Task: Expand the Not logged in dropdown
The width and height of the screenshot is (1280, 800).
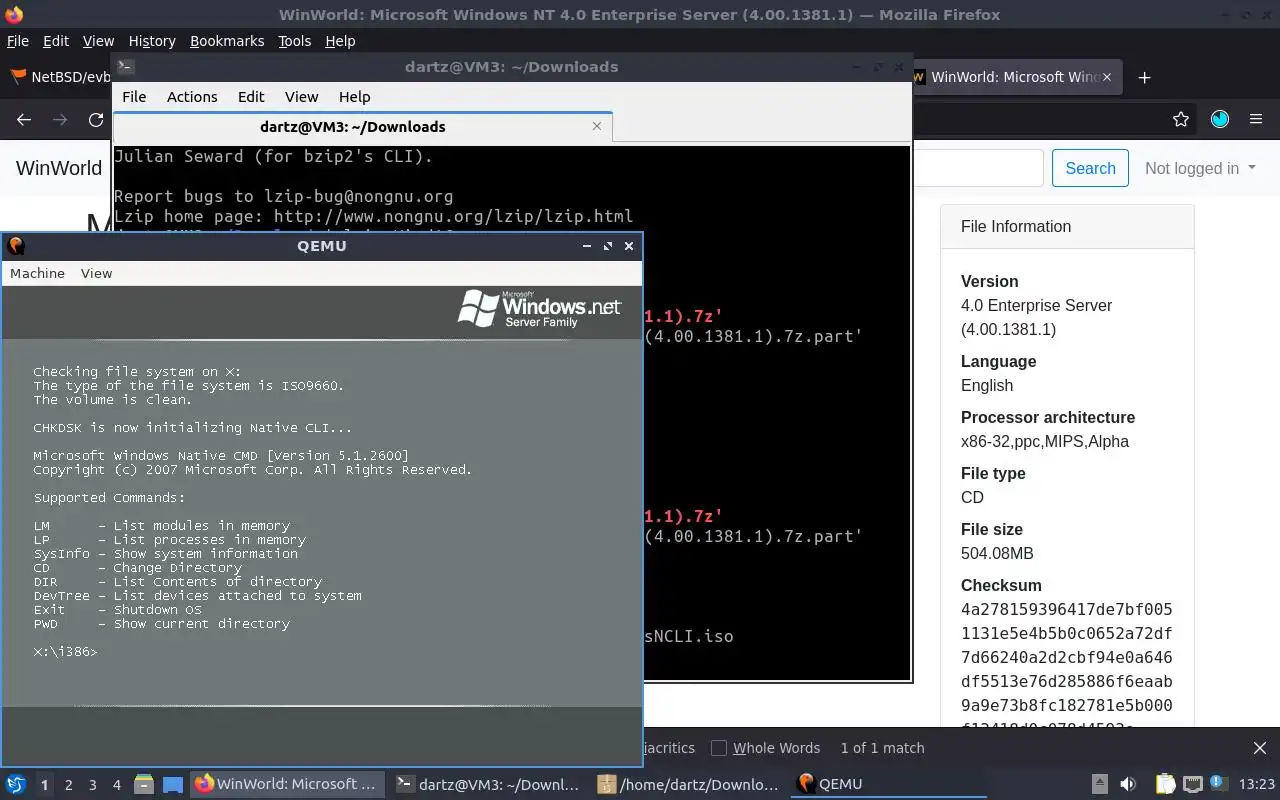Action: click(x=1200, y=168)
